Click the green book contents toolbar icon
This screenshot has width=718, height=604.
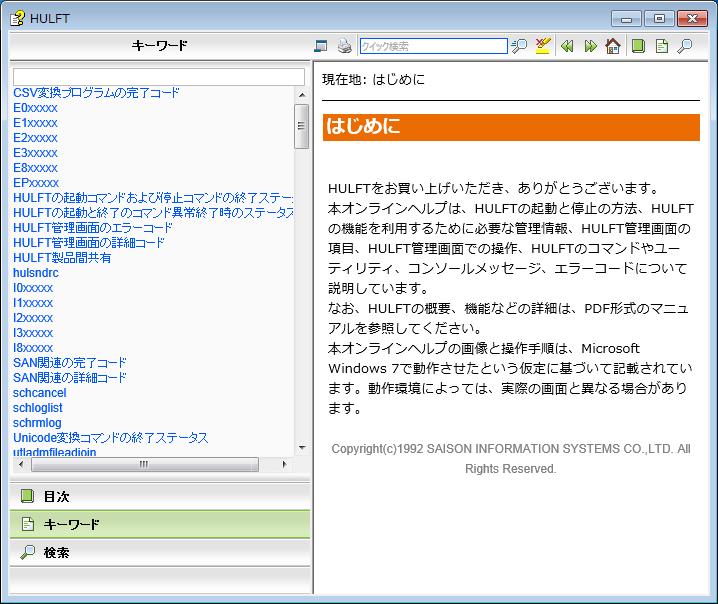click(x=638, y=46)
